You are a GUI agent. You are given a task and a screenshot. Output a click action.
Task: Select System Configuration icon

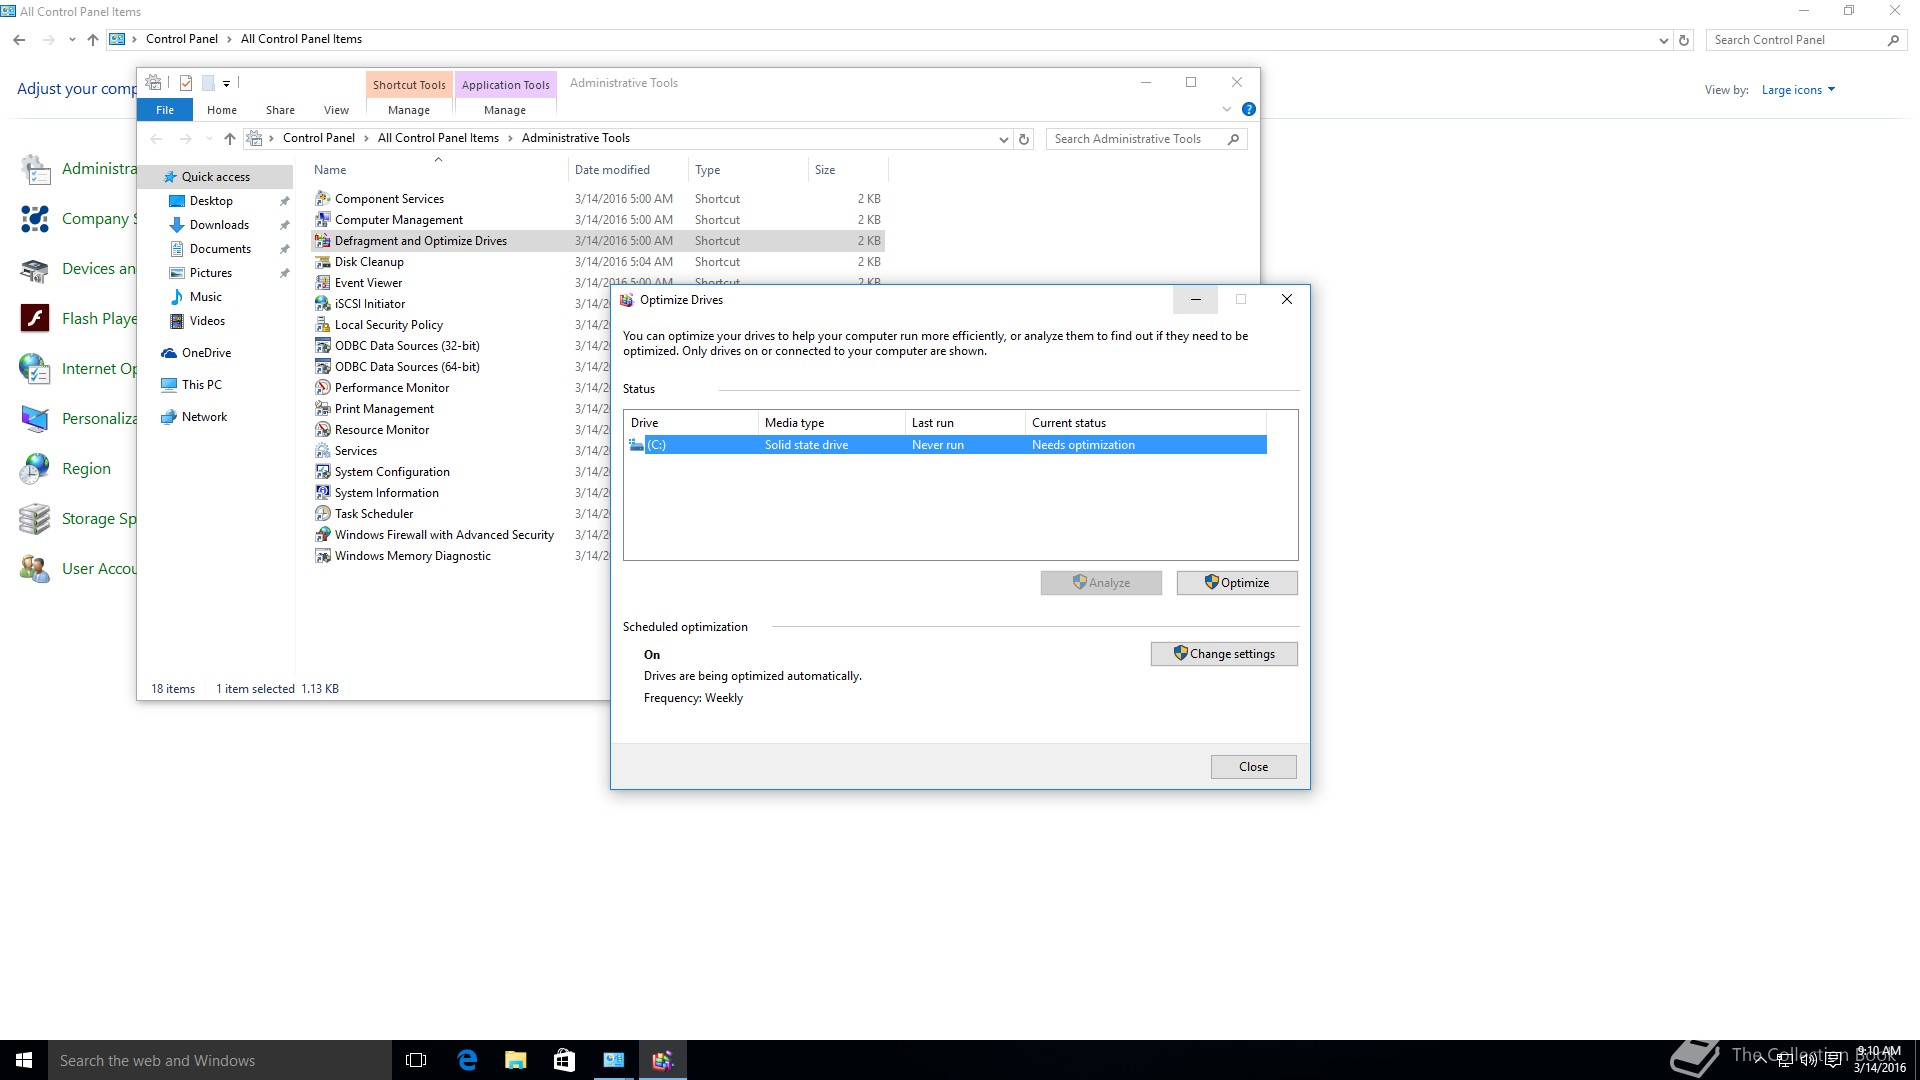point(322,472)
